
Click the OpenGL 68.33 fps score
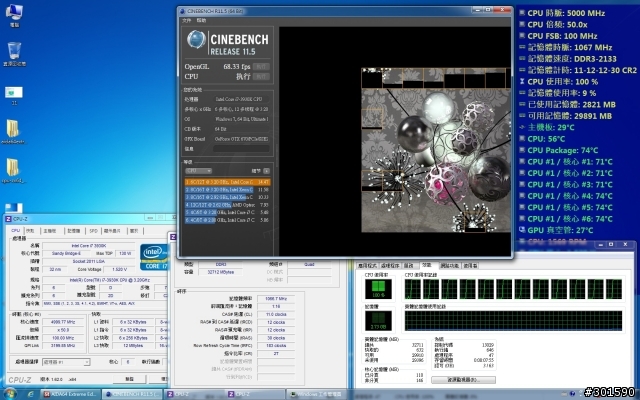[237, 67]
